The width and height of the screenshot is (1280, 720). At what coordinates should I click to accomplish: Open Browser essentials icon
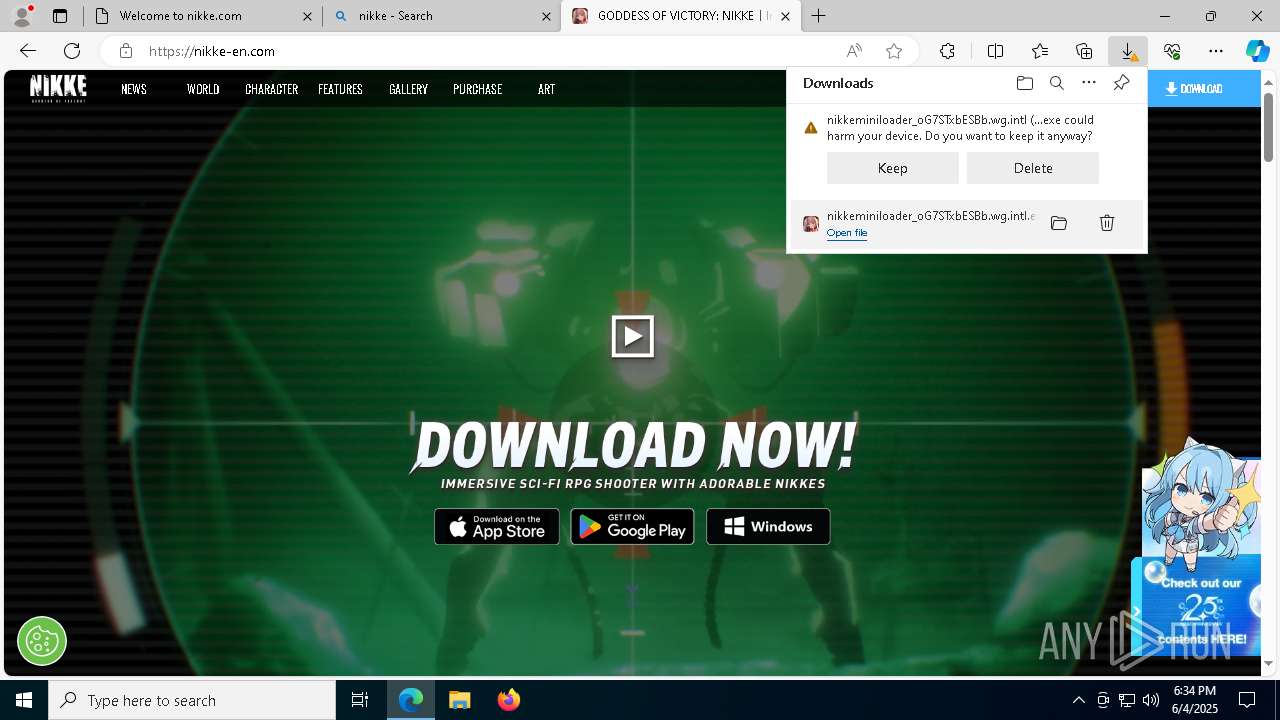click(1172, 51)
